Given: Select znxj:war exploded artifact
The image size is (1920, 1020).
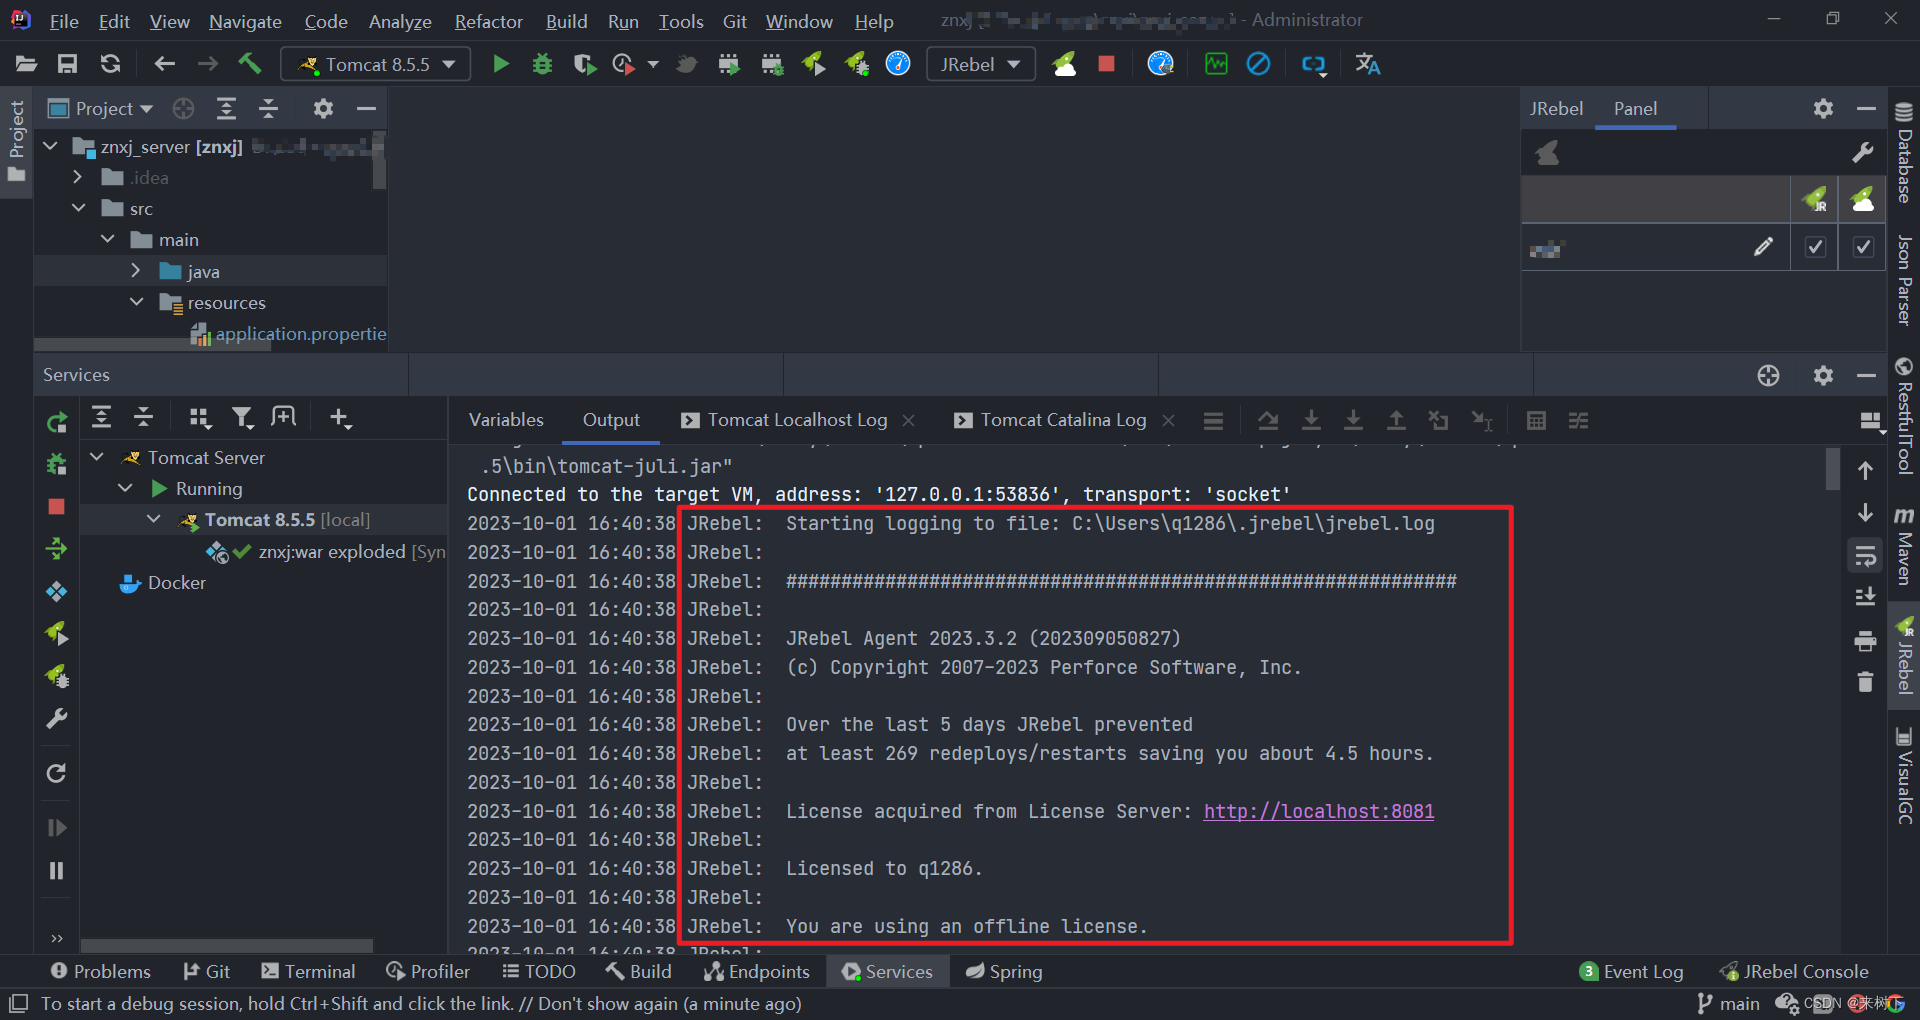Looking at the screenshot, I should (324, 551).
